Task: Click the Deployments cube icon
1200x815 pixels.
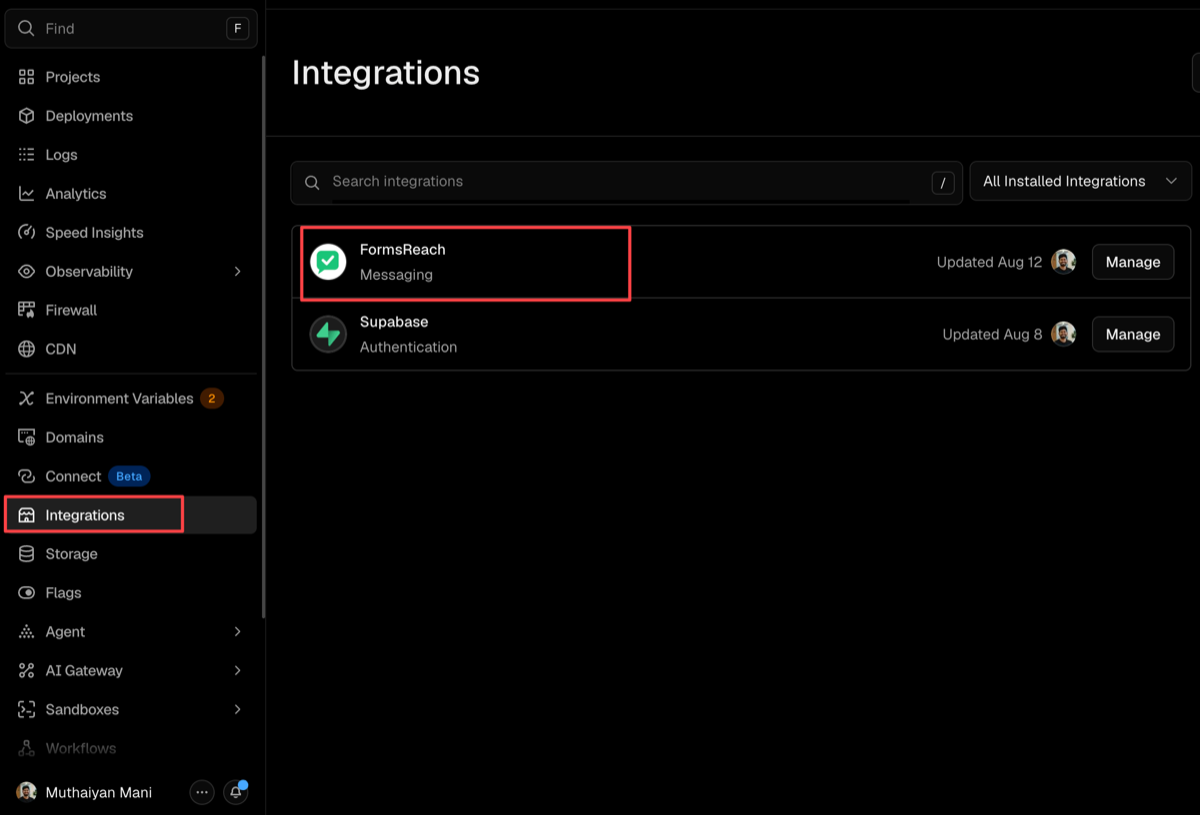Action: pos(27,116)
